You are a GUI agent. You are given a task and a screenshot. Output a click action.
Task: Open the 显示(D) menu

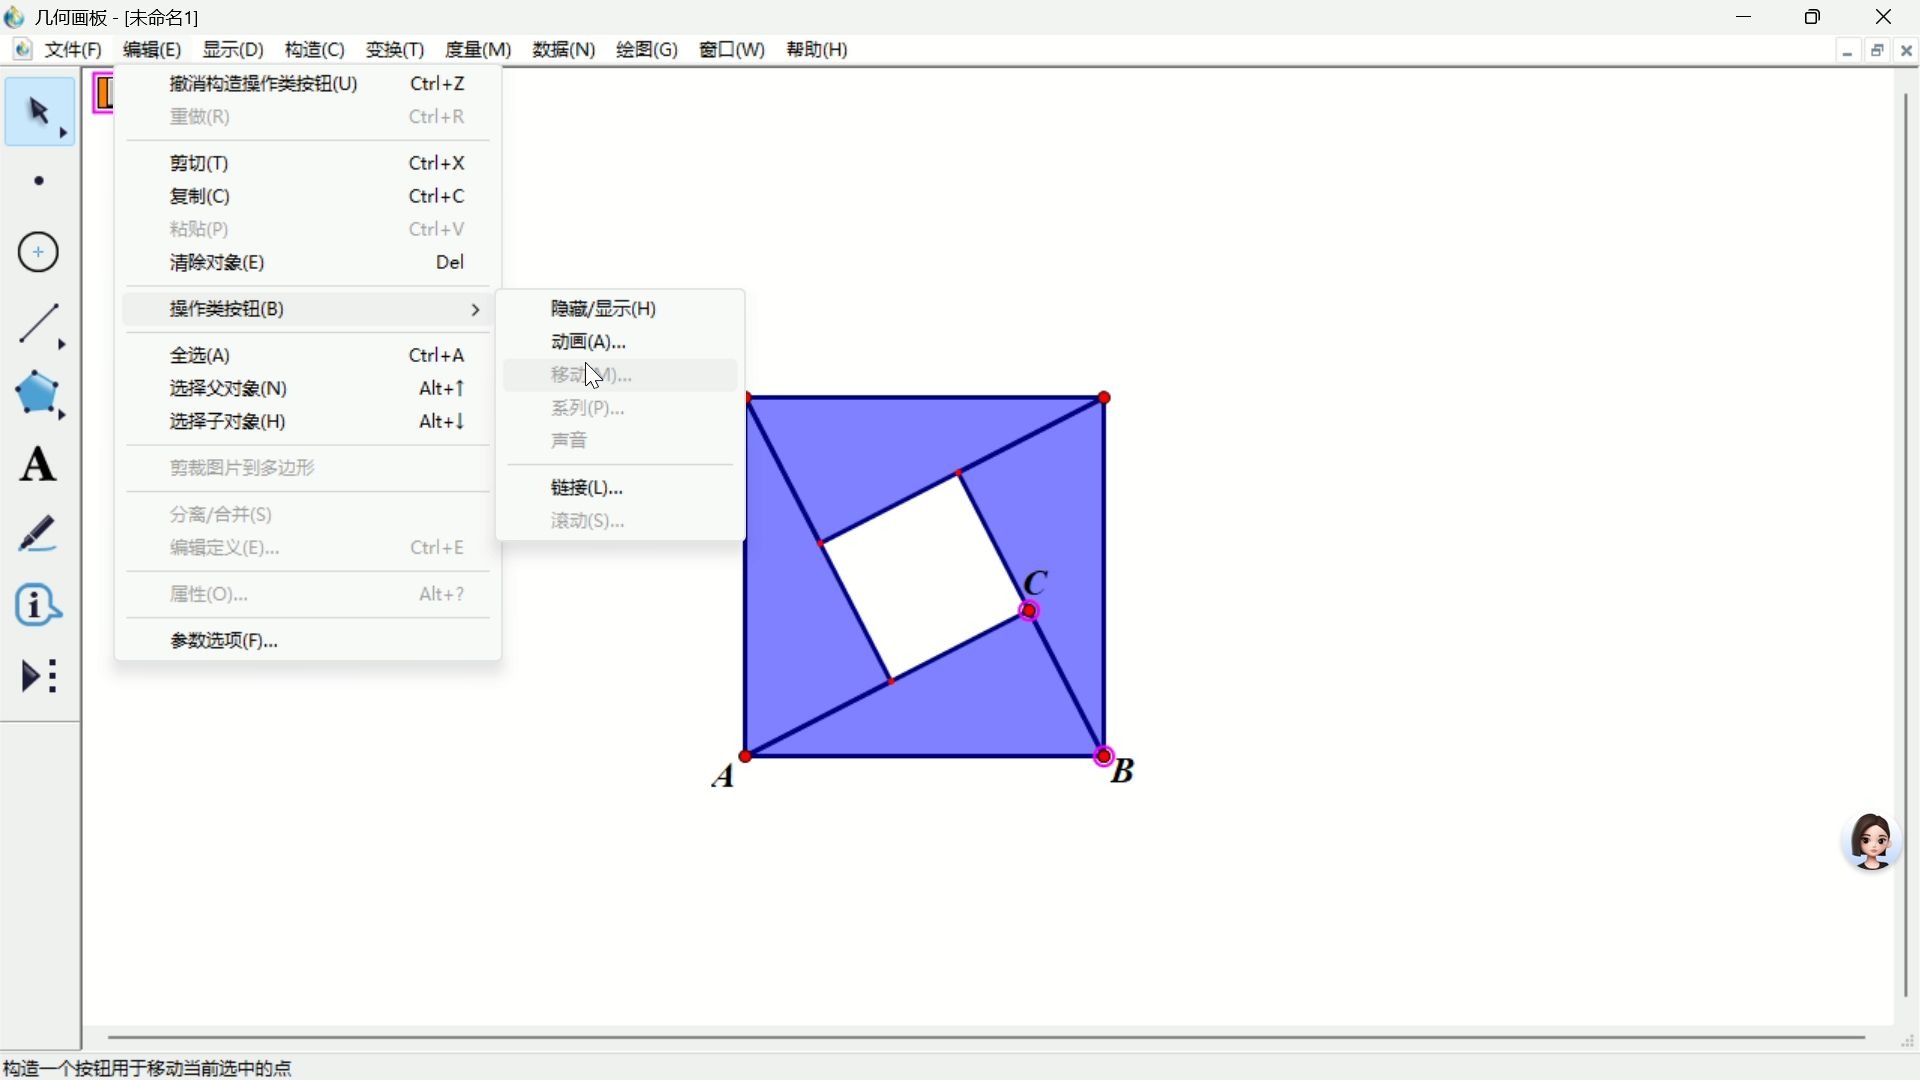233,50
